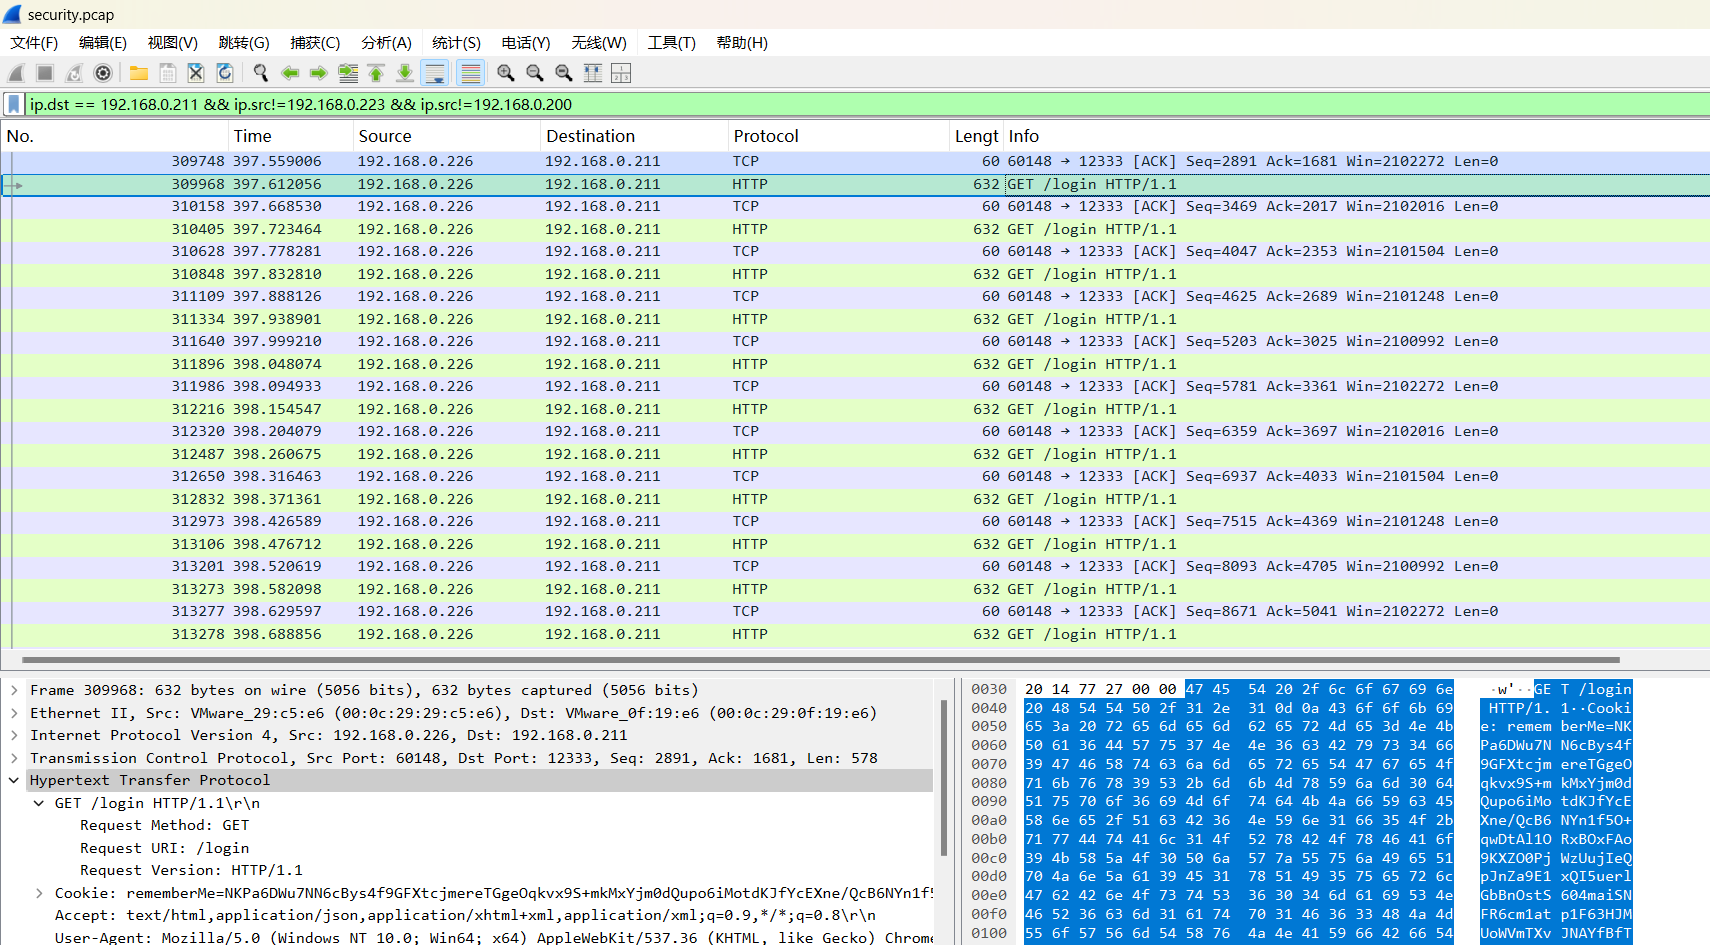This screenshot has width=1710, height=945.
Task: Expand the Frame 309968 tree node
Action: [x=14, y=690]
